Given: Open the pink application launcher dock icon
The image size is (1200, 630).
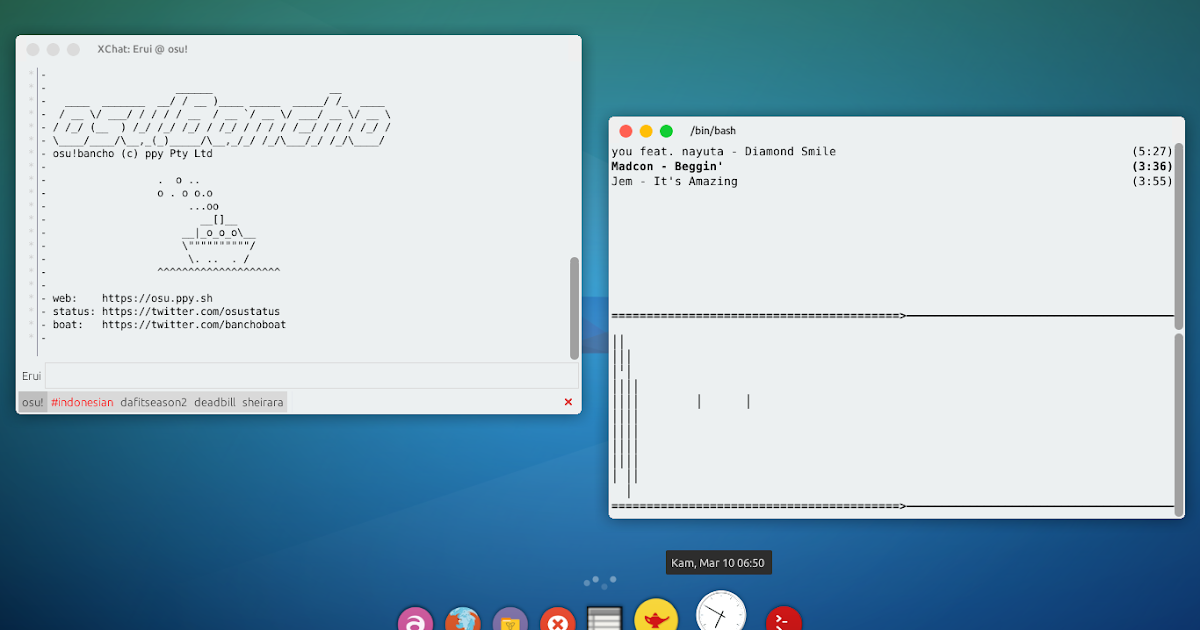Looking at the screenshot, I should click(415, 620).
